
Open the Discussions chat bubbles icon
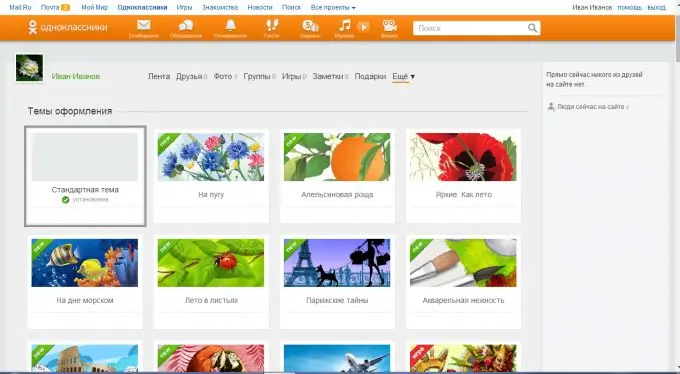pyautogui.click(x=186, y=26)
